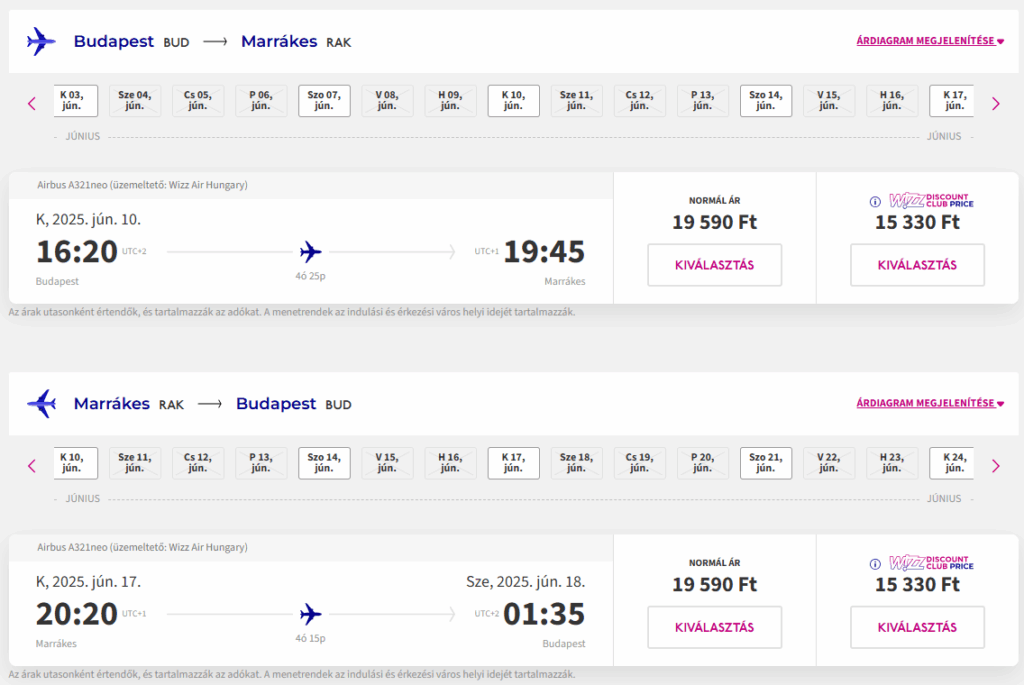Choose the return Wizz Discount Club price
Screen dimensions: 1024x685
point(917,628)
